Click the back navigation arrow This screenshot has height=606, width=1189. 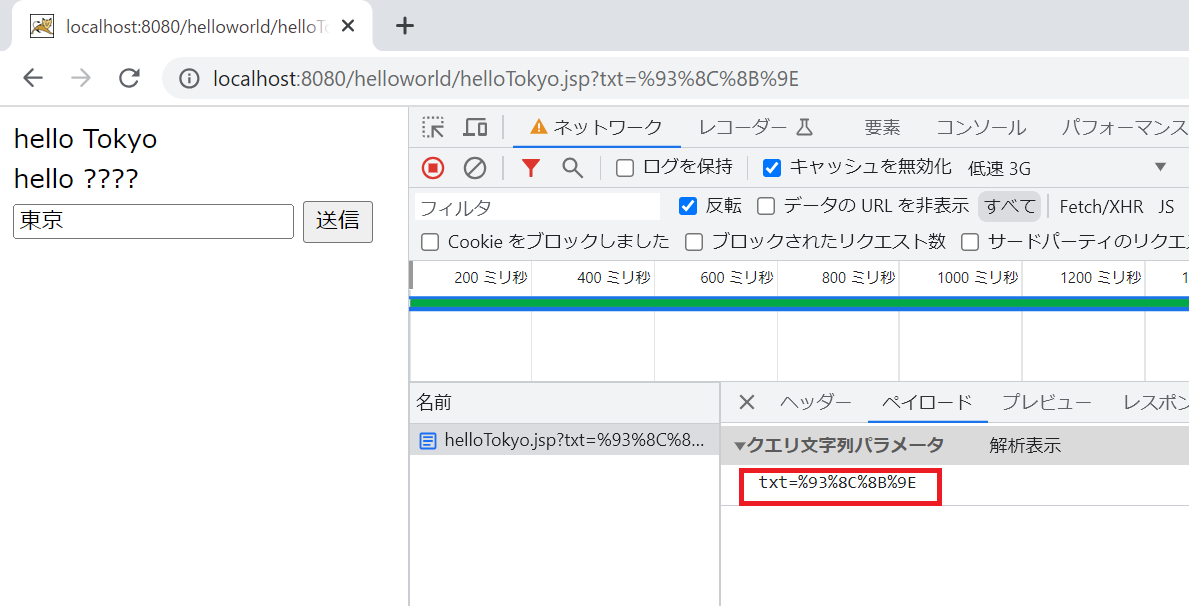[x=33, y=78]
